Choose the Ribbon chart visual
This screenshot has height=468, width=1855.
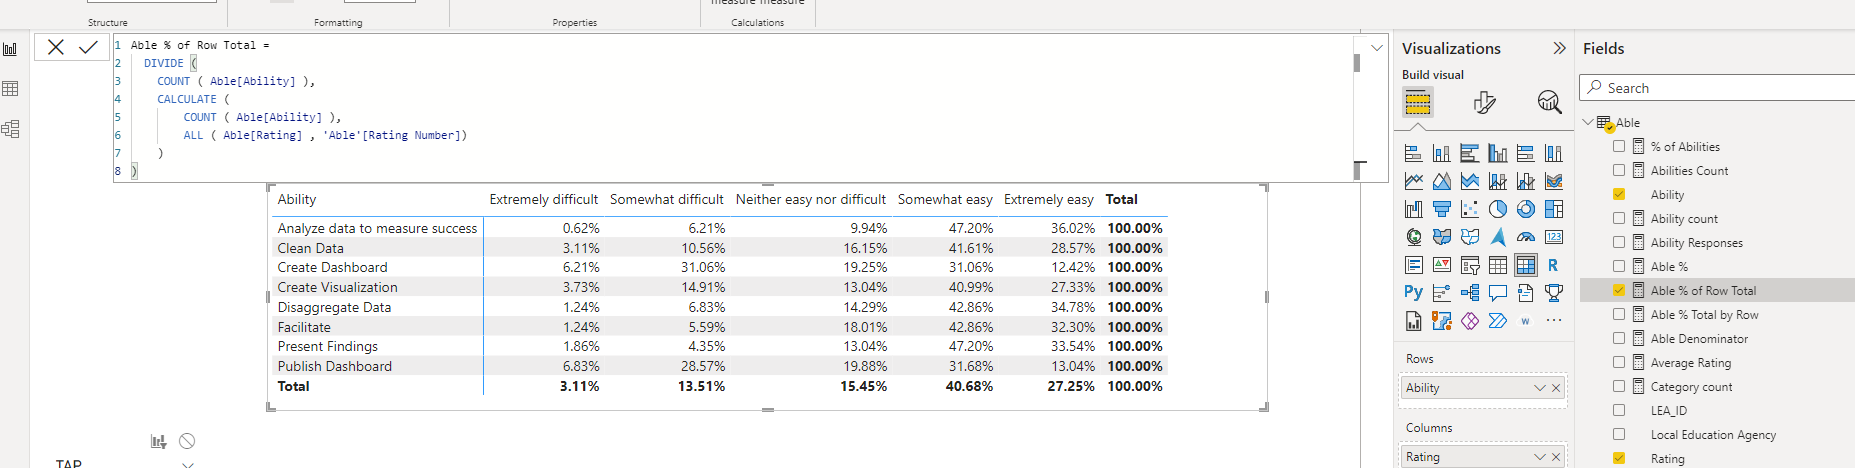coord(1553,181)
